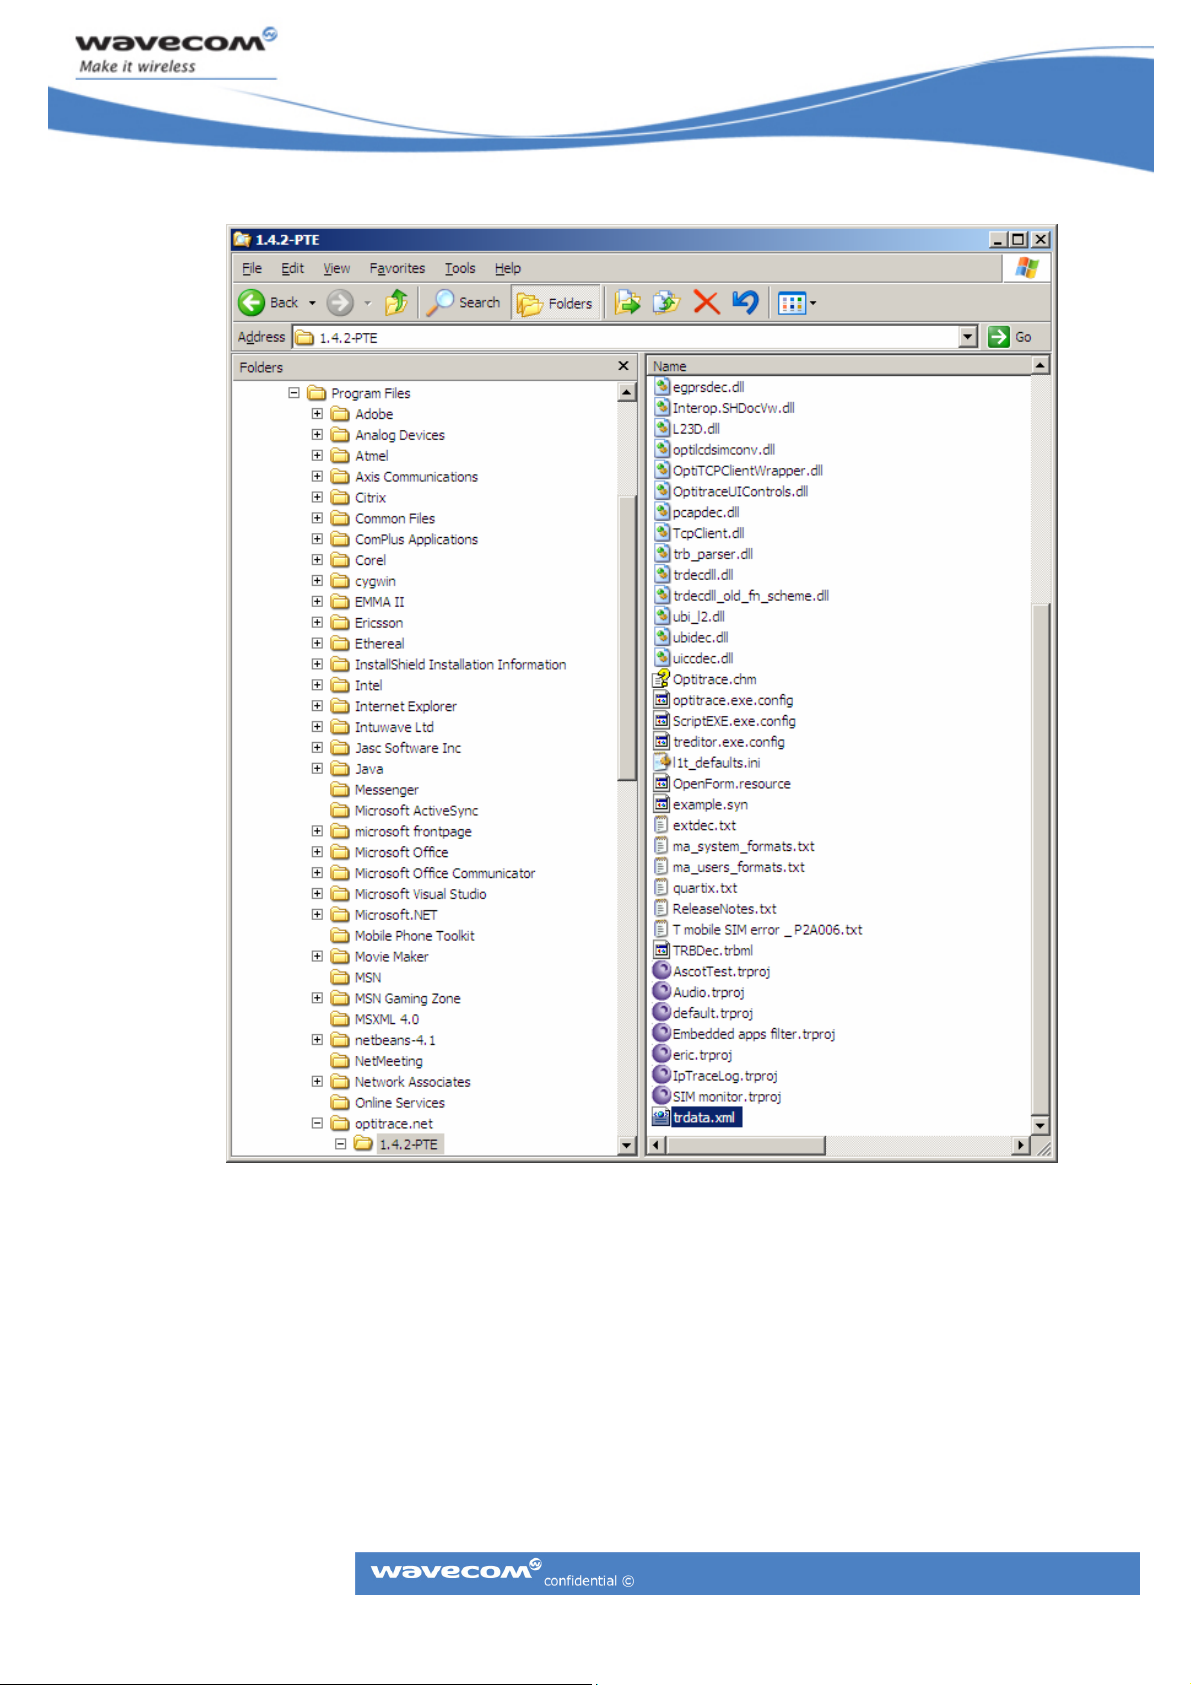
Task: Open Search magnifier in toolbar
Action: coord(440,302)
